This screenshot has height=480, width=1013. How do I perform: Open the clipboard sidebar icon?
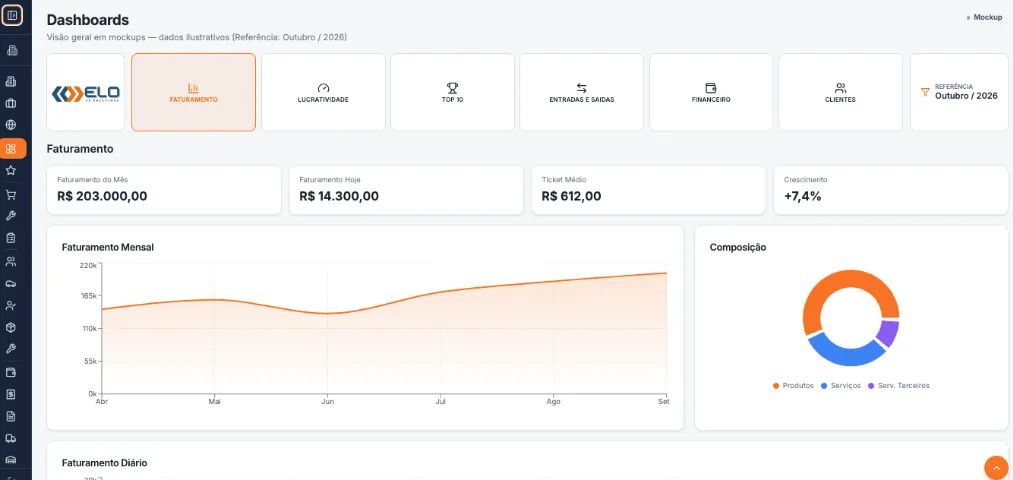[11, 238]
